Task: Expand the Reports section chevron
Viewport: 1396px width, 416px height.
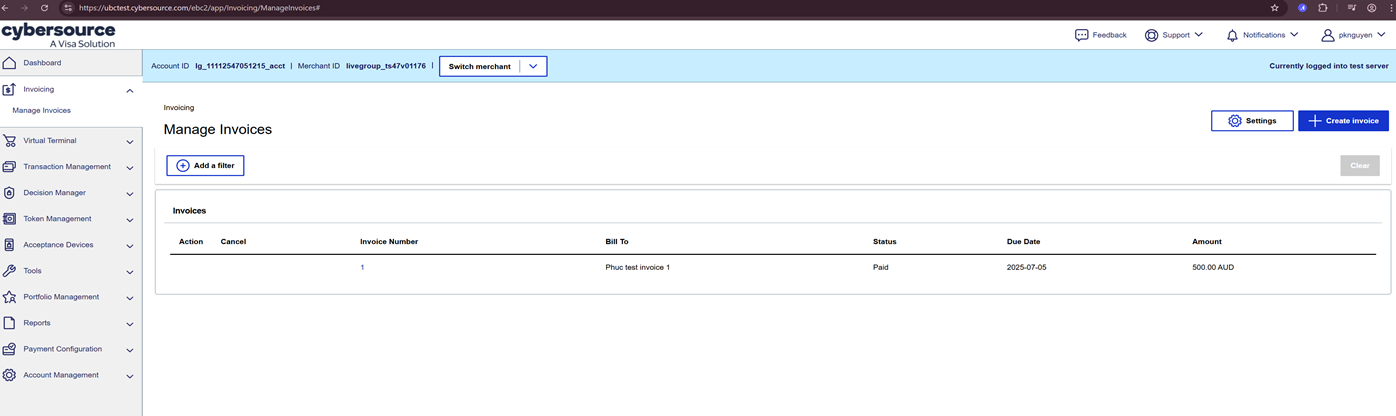Action: tap(130, 324)
